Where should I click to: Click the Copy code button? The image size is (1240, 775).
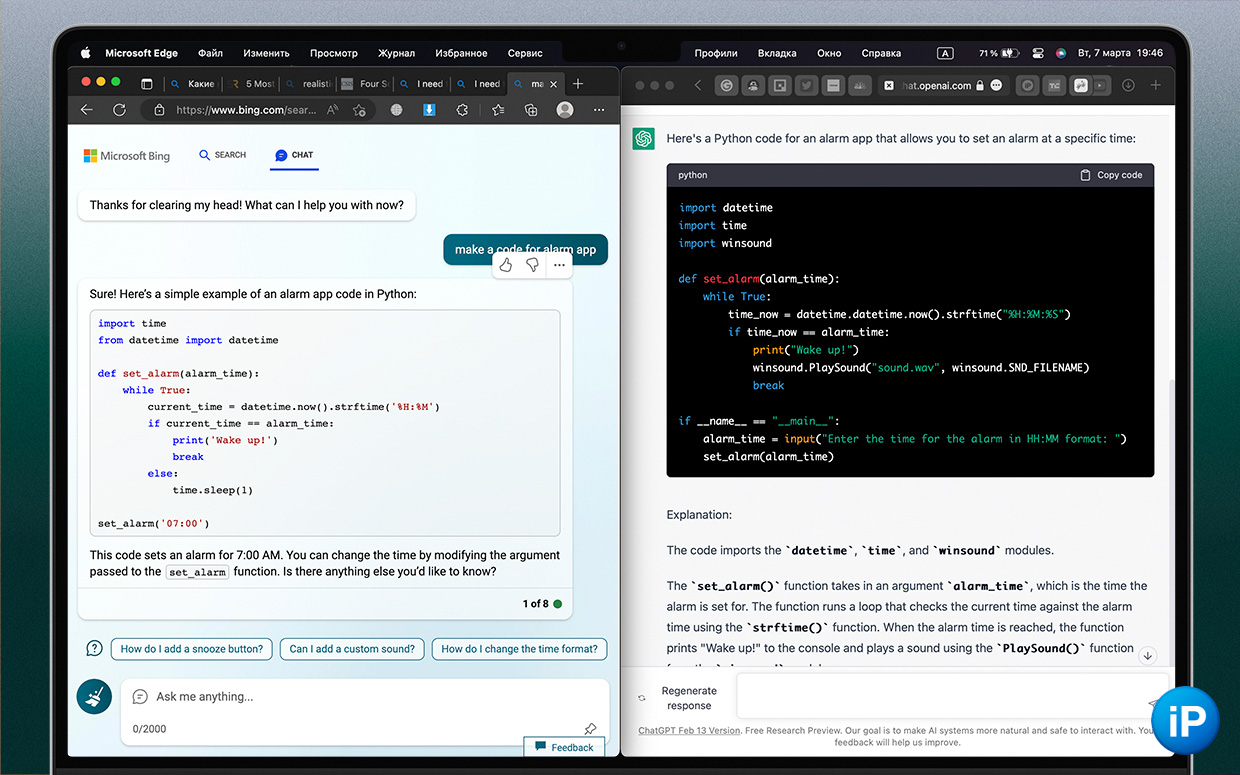[x=1110, y=175]
